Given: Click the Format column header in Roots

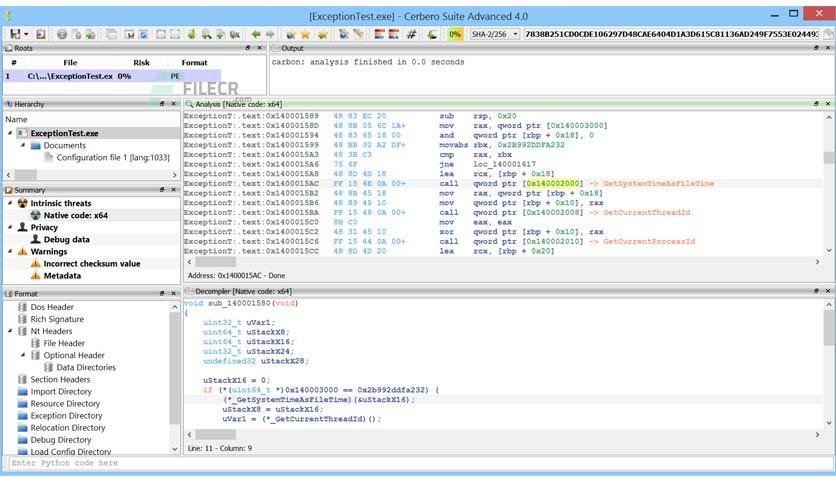Looking at the screenshot, I should [x=194, y=62].
